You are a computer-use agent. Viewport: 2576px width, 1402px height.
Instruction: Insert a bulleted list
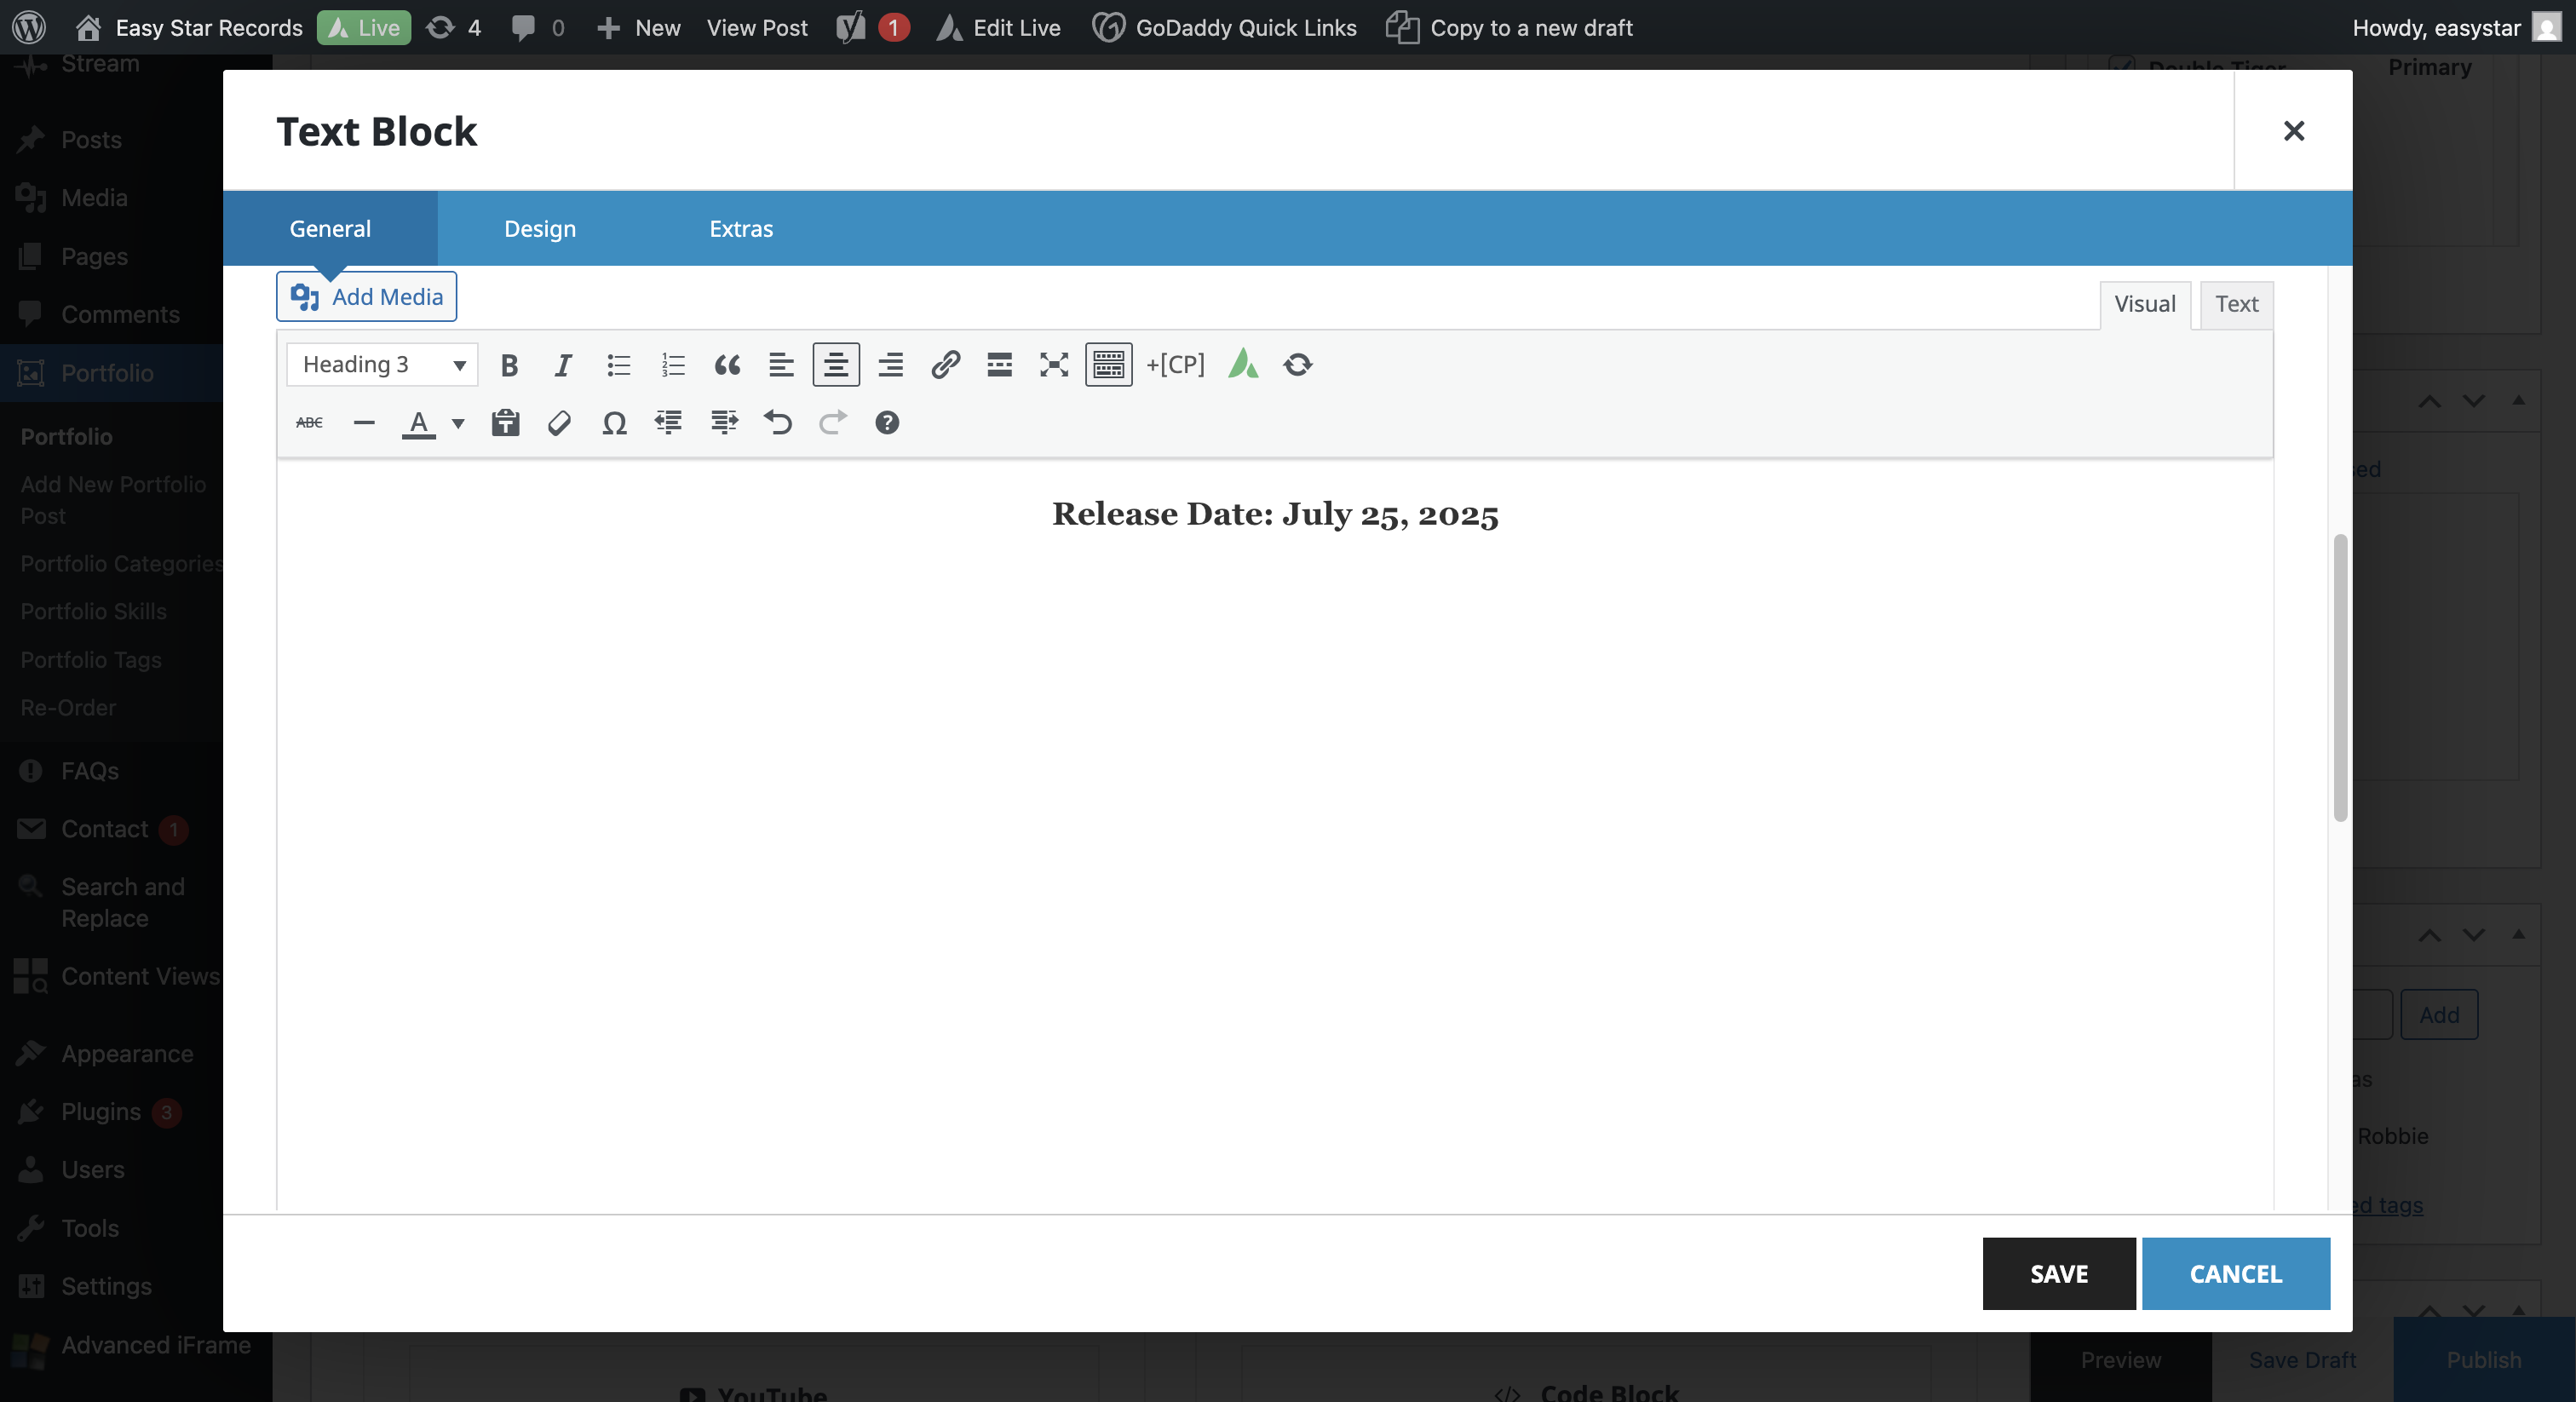[618, 365]
